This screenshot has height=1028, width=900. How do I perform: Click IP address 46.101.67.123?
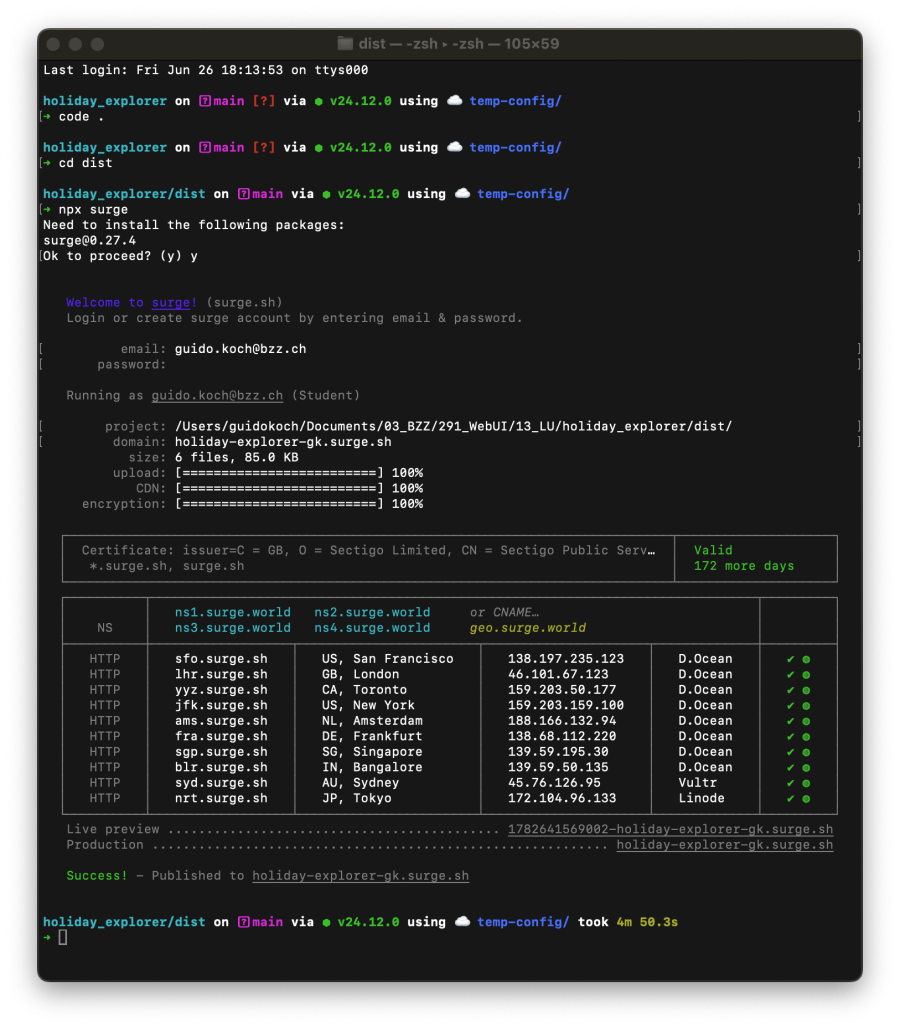coord(558,675)
